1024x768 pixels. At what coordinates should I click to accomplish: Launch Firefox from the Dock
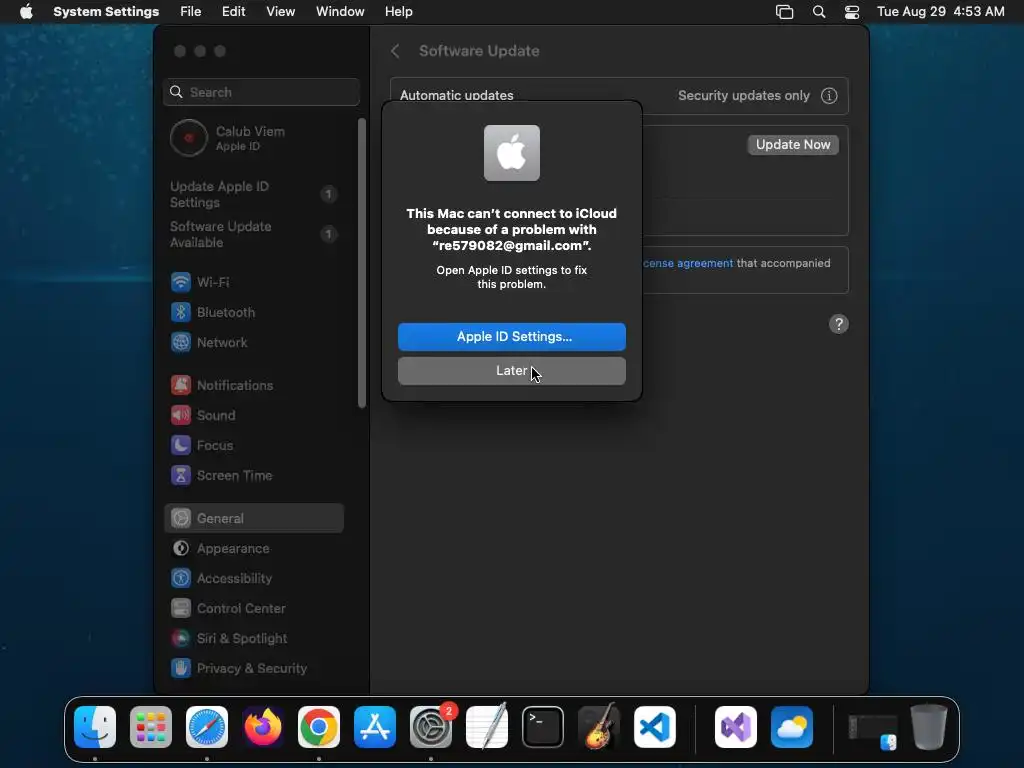263,727
